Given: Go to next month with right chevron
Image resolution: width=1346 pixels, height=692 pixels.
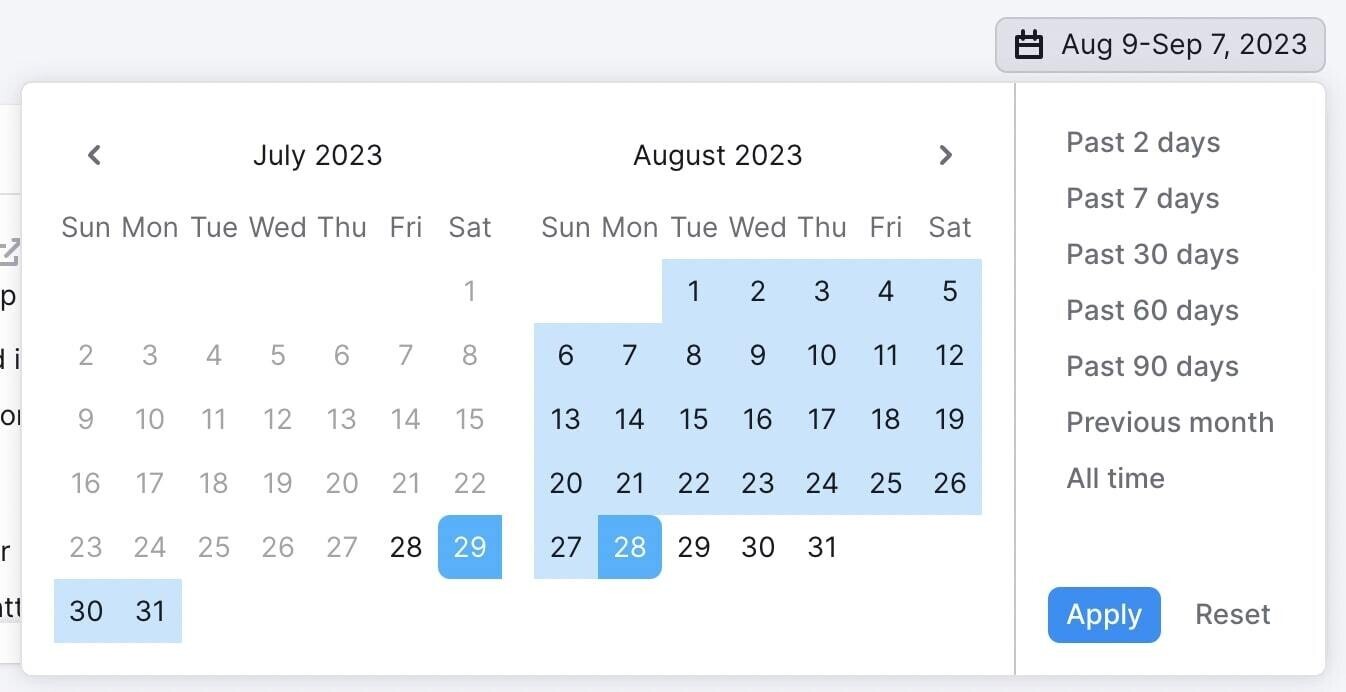Looking at the screenshot, I should pyautogui.click(x=945, y=155).
